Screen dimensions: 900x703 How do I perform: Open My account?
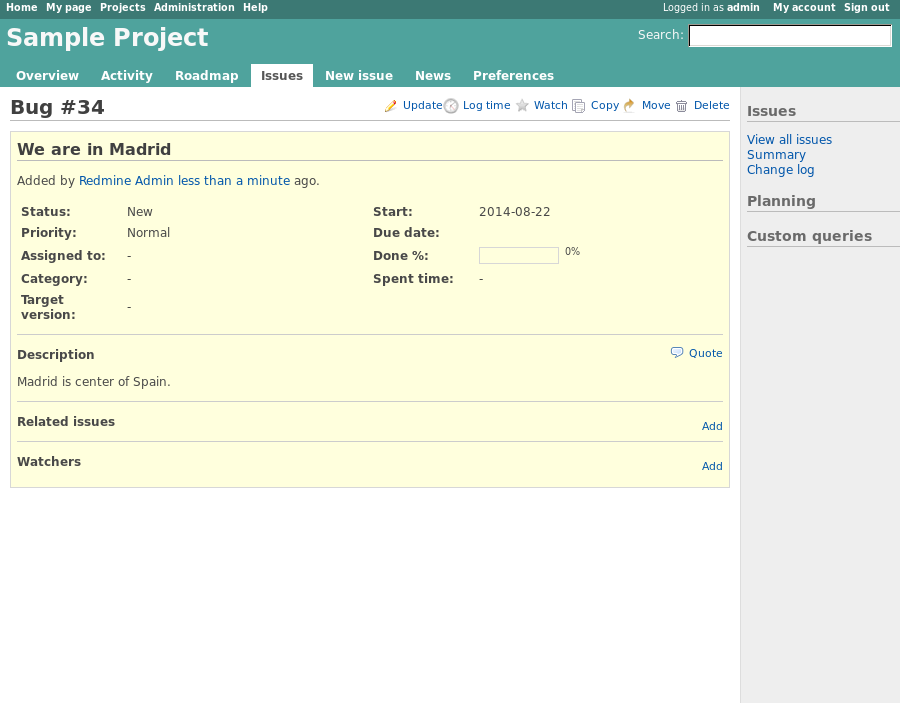click(x=804, y=7)
